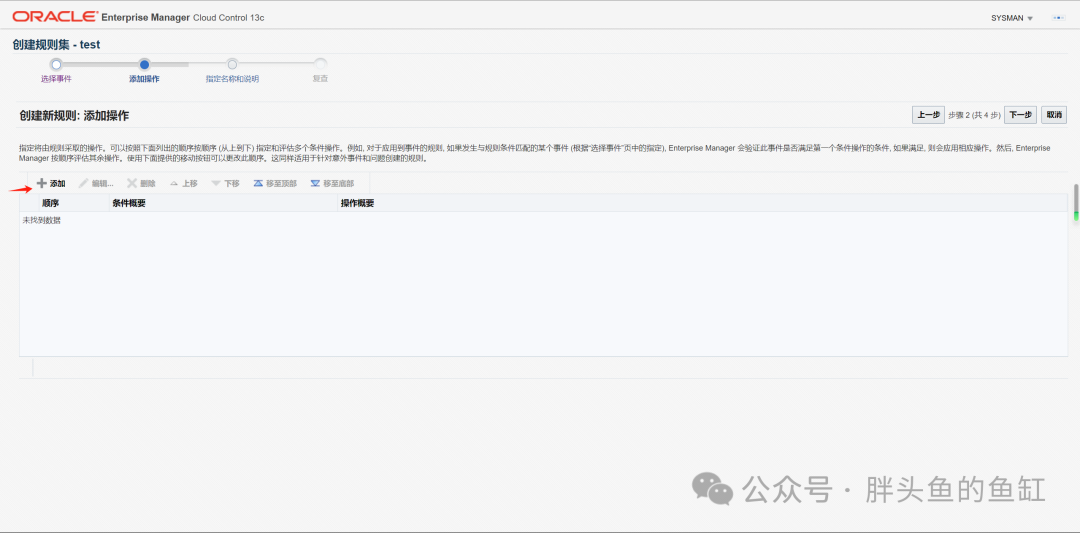
Task: Click the 未找到数据 empty table message
Action: coord(41,220)
